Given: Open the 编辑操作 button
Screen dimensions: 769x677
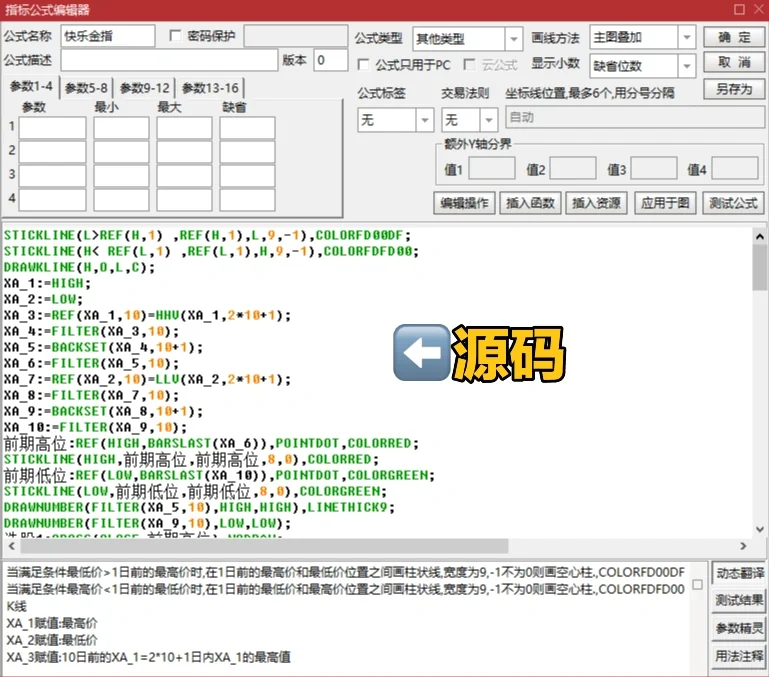Looking at the screenshot, I should coord(464,203).
